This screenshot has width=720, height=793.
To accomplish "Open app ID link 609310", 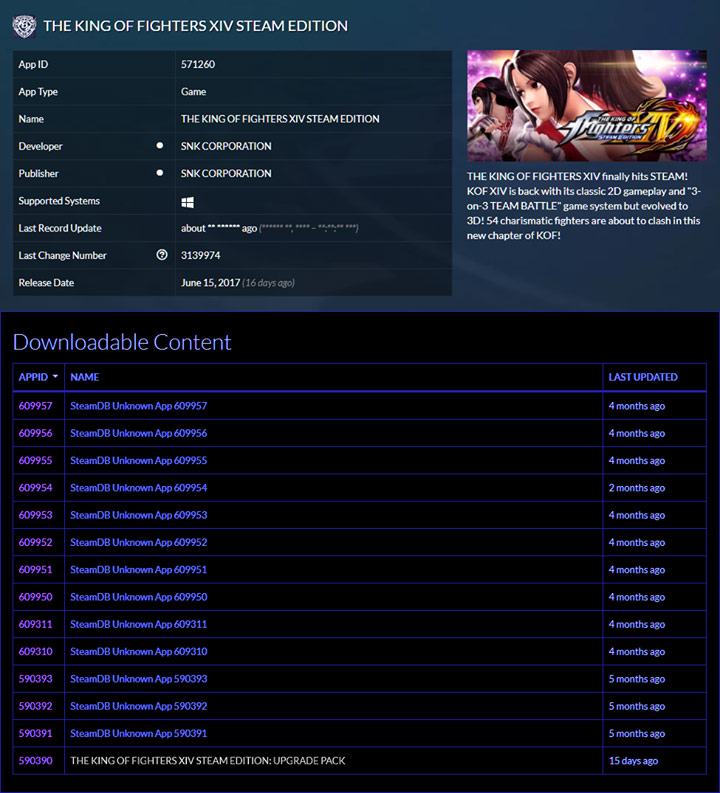I will (35, 652).
